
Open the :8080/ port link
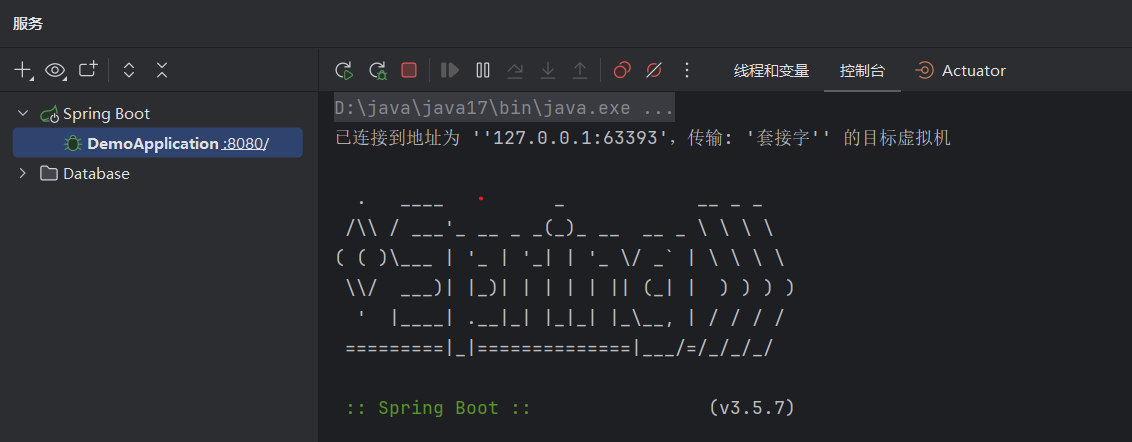[x=245, y=143]
